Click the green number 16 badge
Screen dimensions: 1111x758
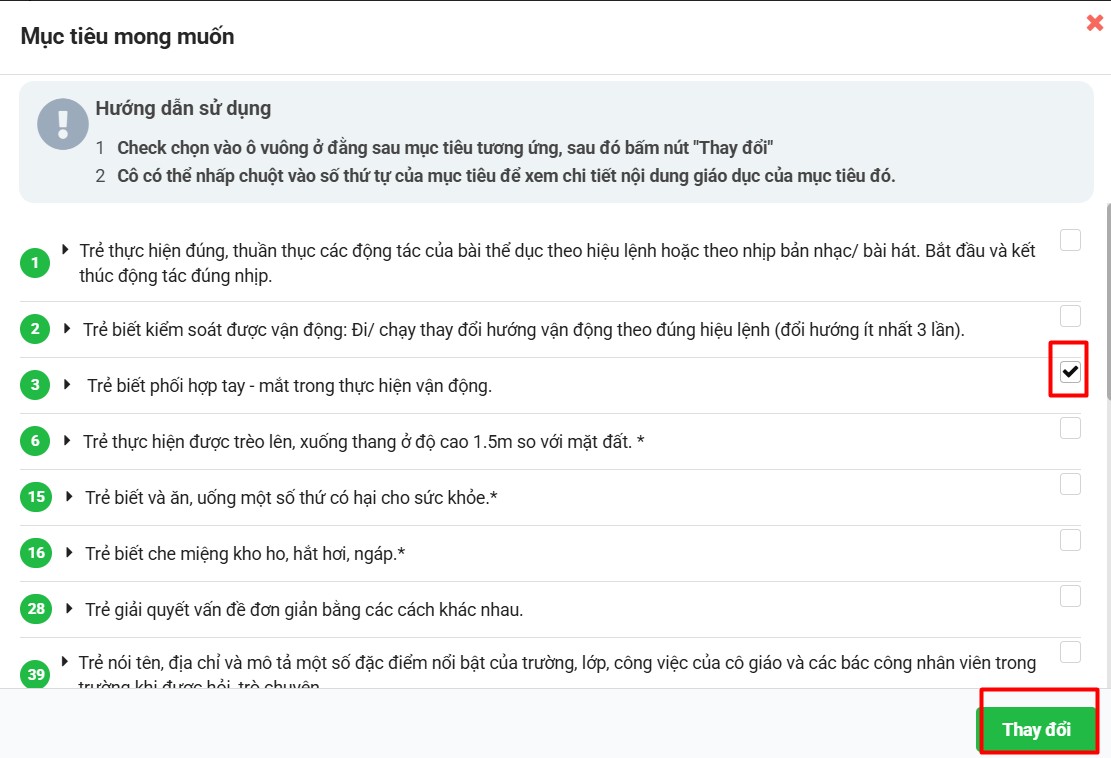[x=36, y=553]
